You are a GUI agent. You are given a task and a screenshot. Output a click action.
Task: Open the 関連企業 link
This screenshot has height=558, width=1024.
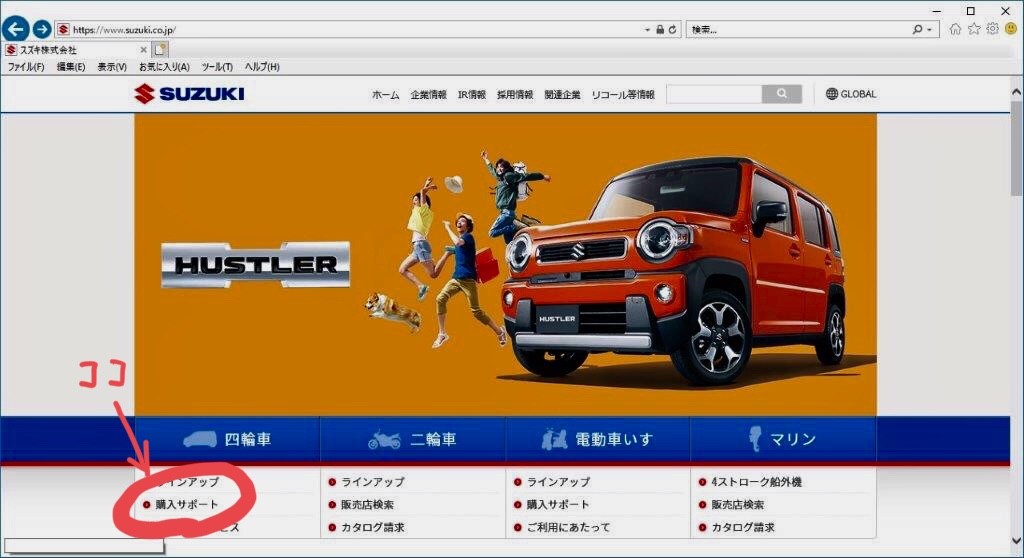tap(562, 95)
